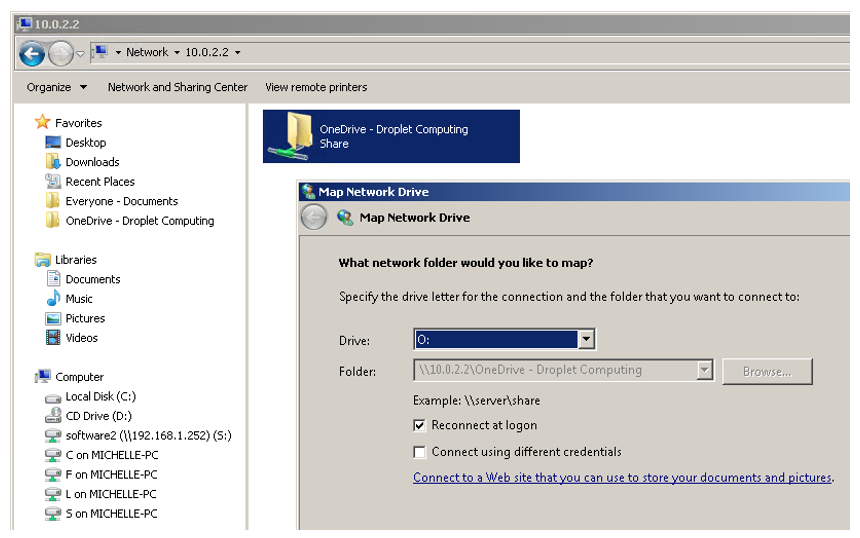
Task: Select Network in the address breadcrumb
Action: (x=147, y=52)
